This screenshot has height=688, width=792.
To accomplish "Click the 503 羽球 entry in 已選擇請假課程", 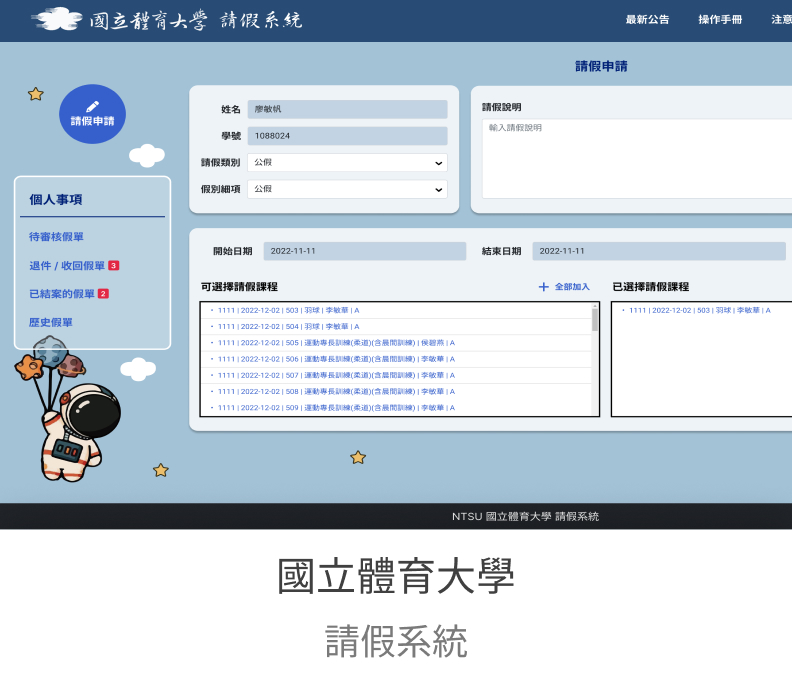I will click(x=699, y=310).
